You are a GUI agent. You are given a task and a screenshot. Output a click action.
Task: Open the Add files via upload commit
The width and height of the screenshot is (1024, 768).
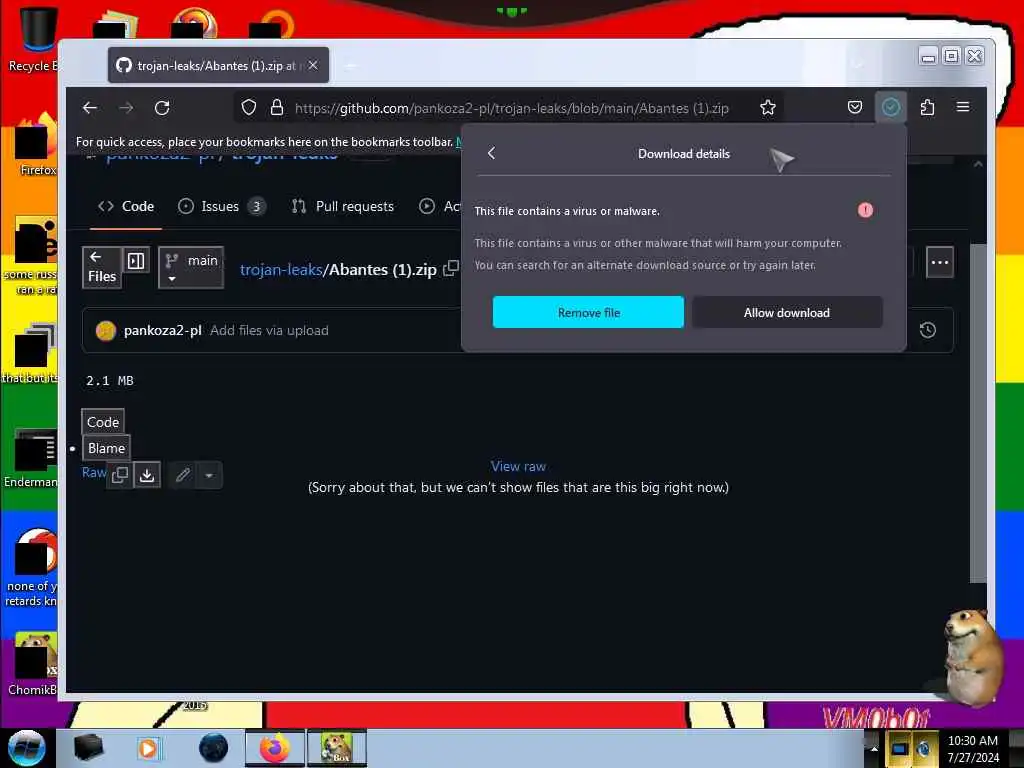[269, 330]
